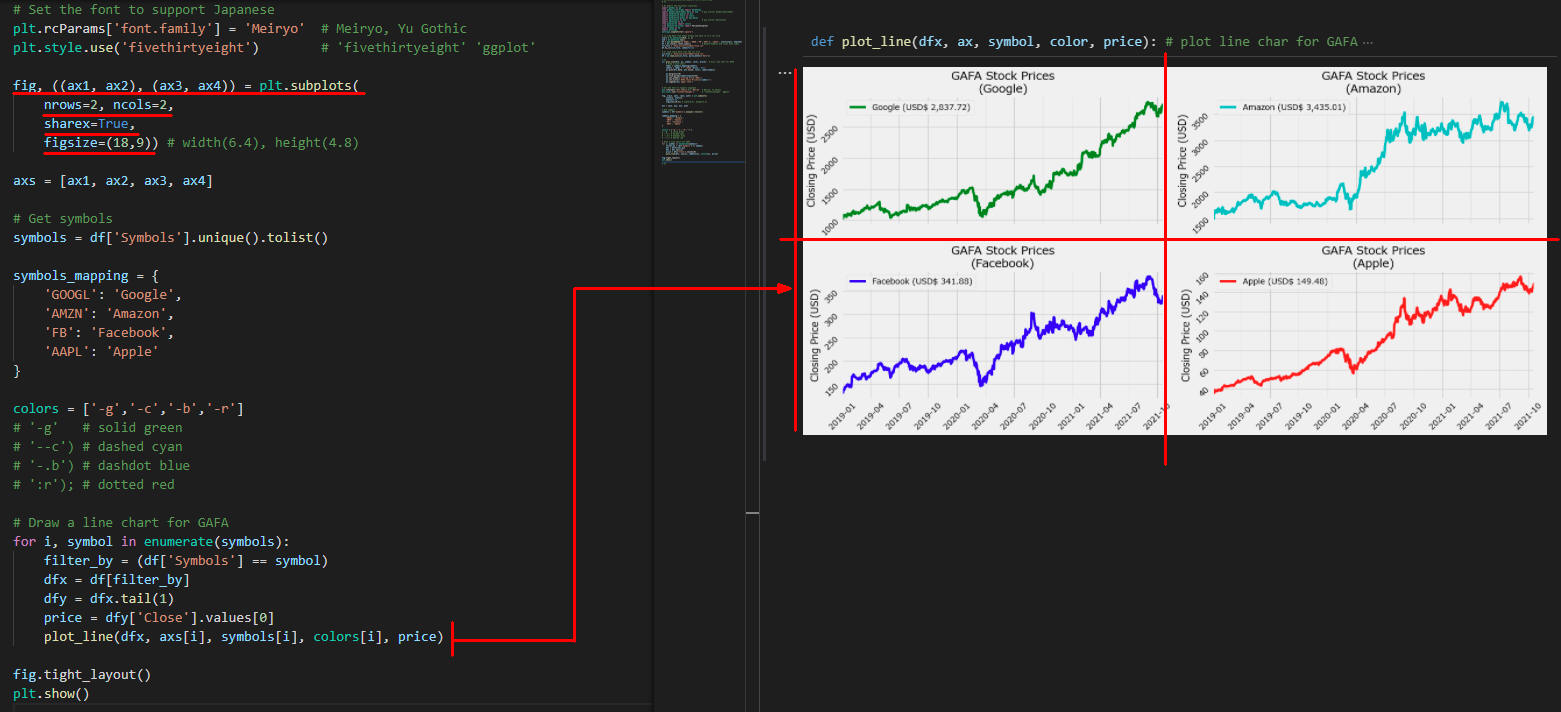Click the 'GOOGL': 'Google' mapping entry
This screenshot has width=1561, height=712.
113,294
